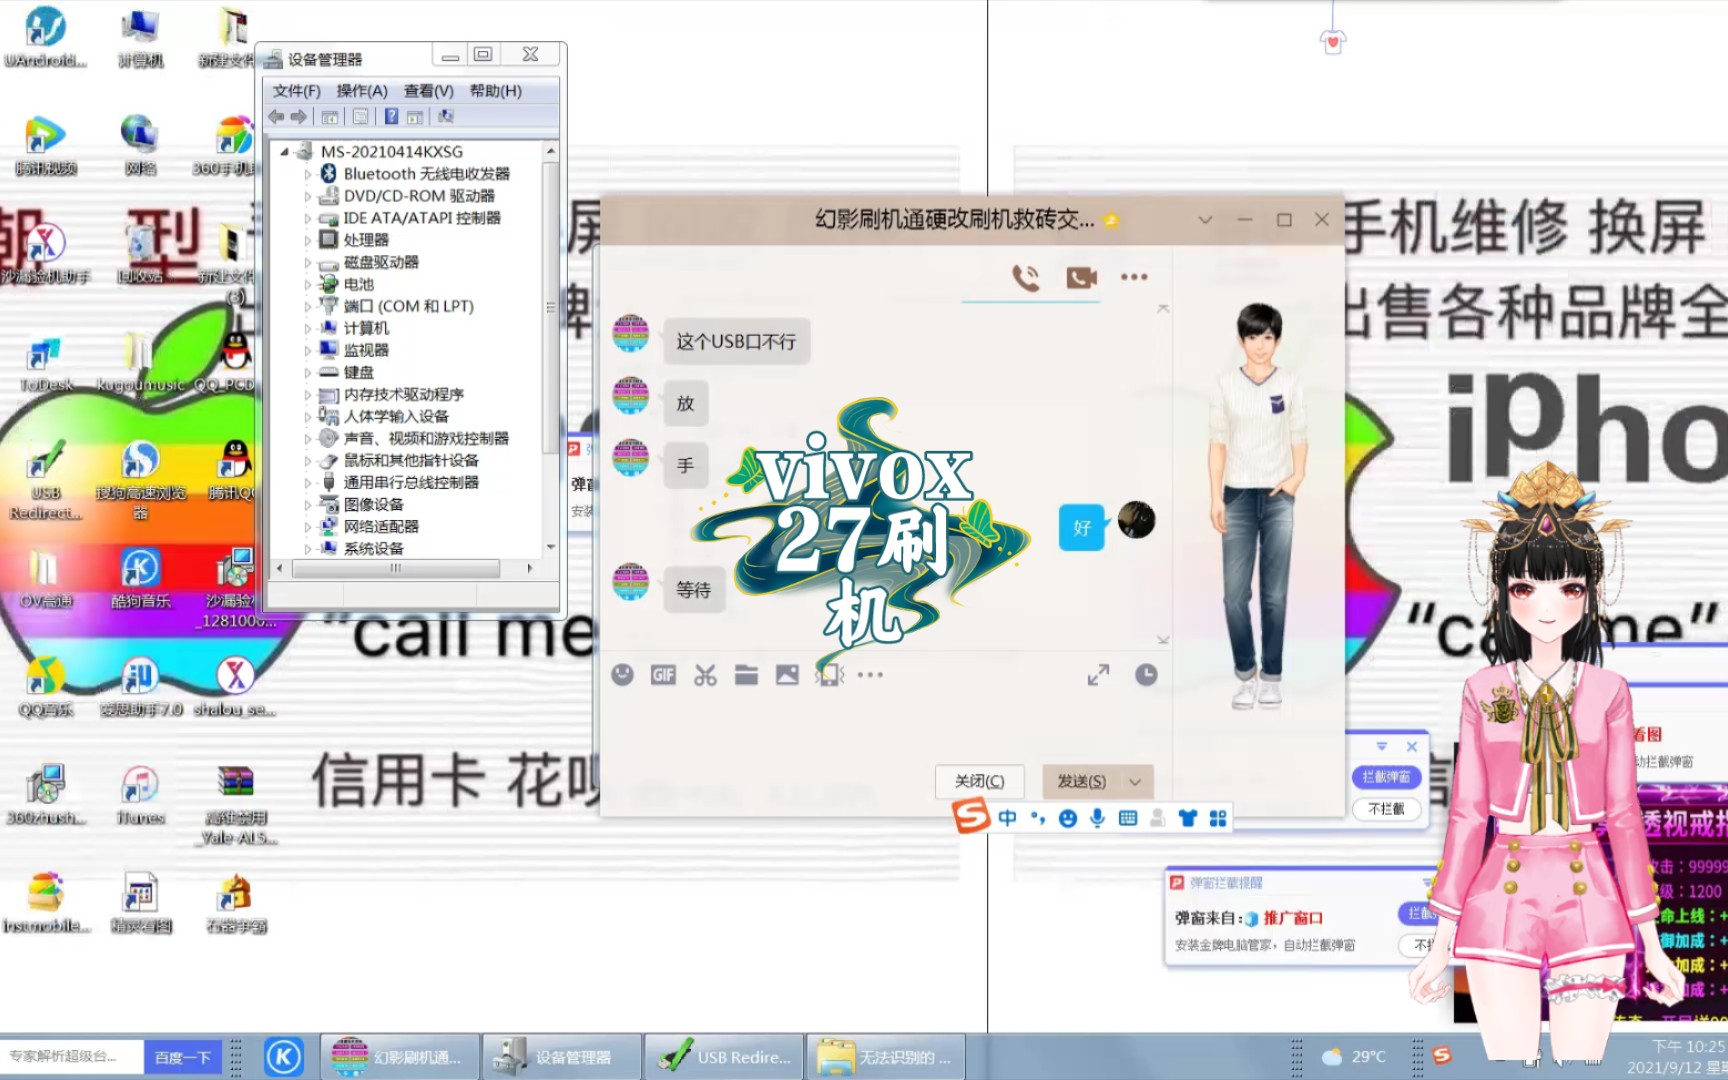Screen dimensions: 1728x1080
Task: Start a voice call in the QQ chat
Action: coord(1025,277)
